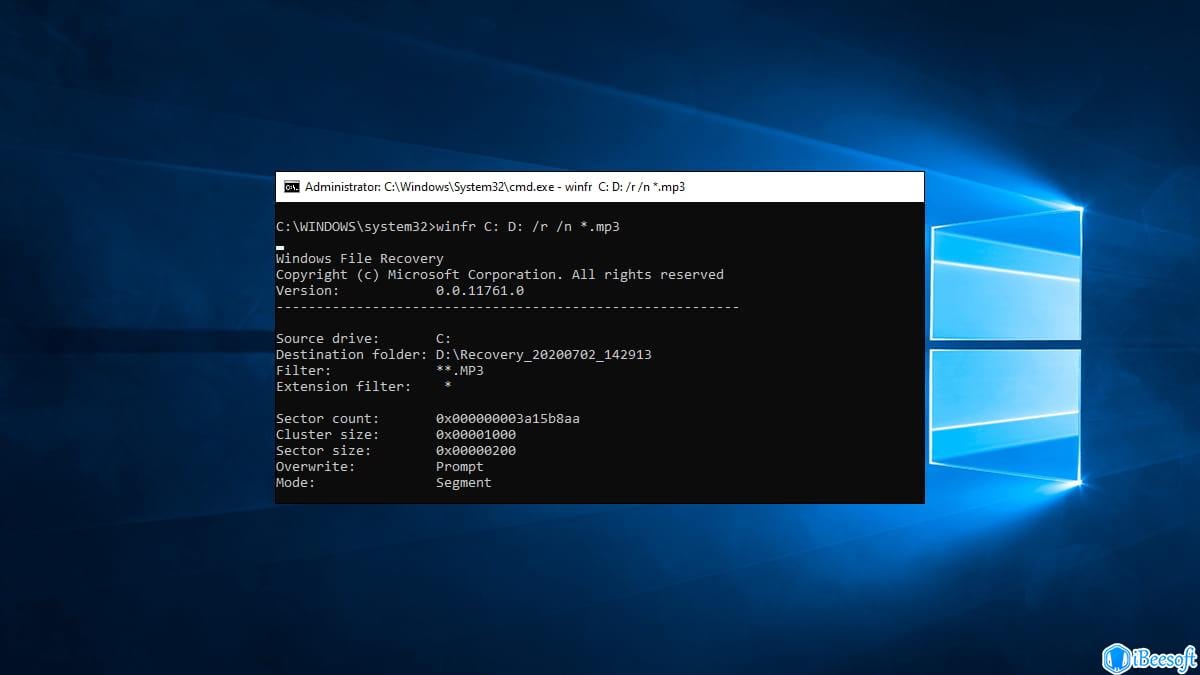The height and width of the screenshot is (675, 1200).
Task: Click the Microsoft Corporation copyright line
Action: 500,275
